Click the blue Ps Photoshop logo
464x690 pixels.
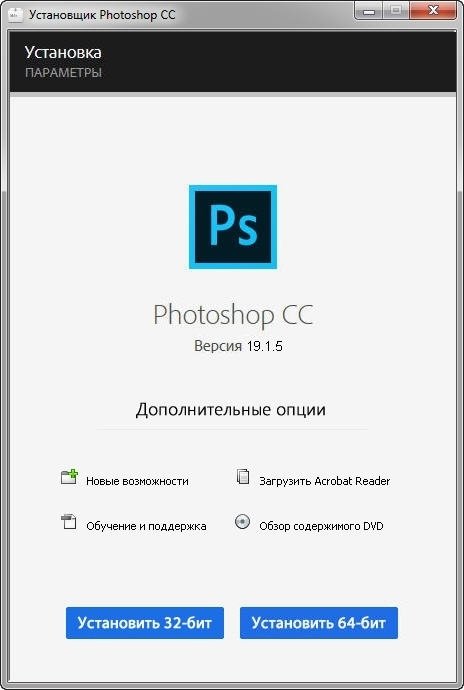(233, 227)
